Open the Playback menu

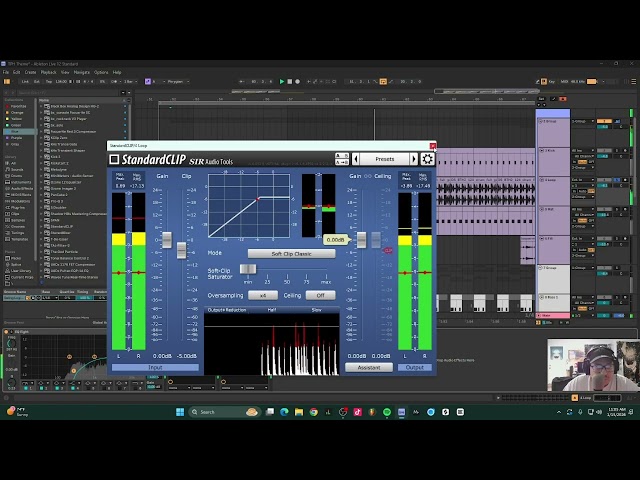[49, 72]
